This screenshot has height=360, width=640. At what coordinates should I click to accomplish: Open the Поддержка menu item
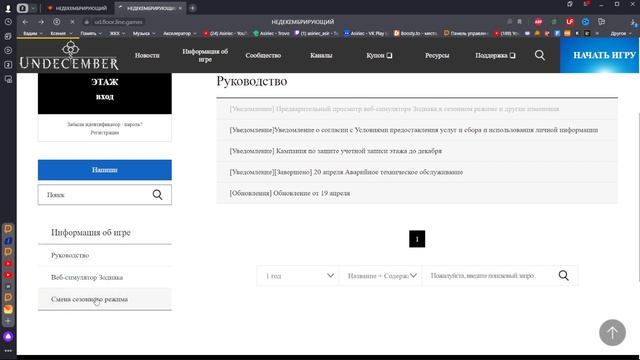(x=495, y=55)
